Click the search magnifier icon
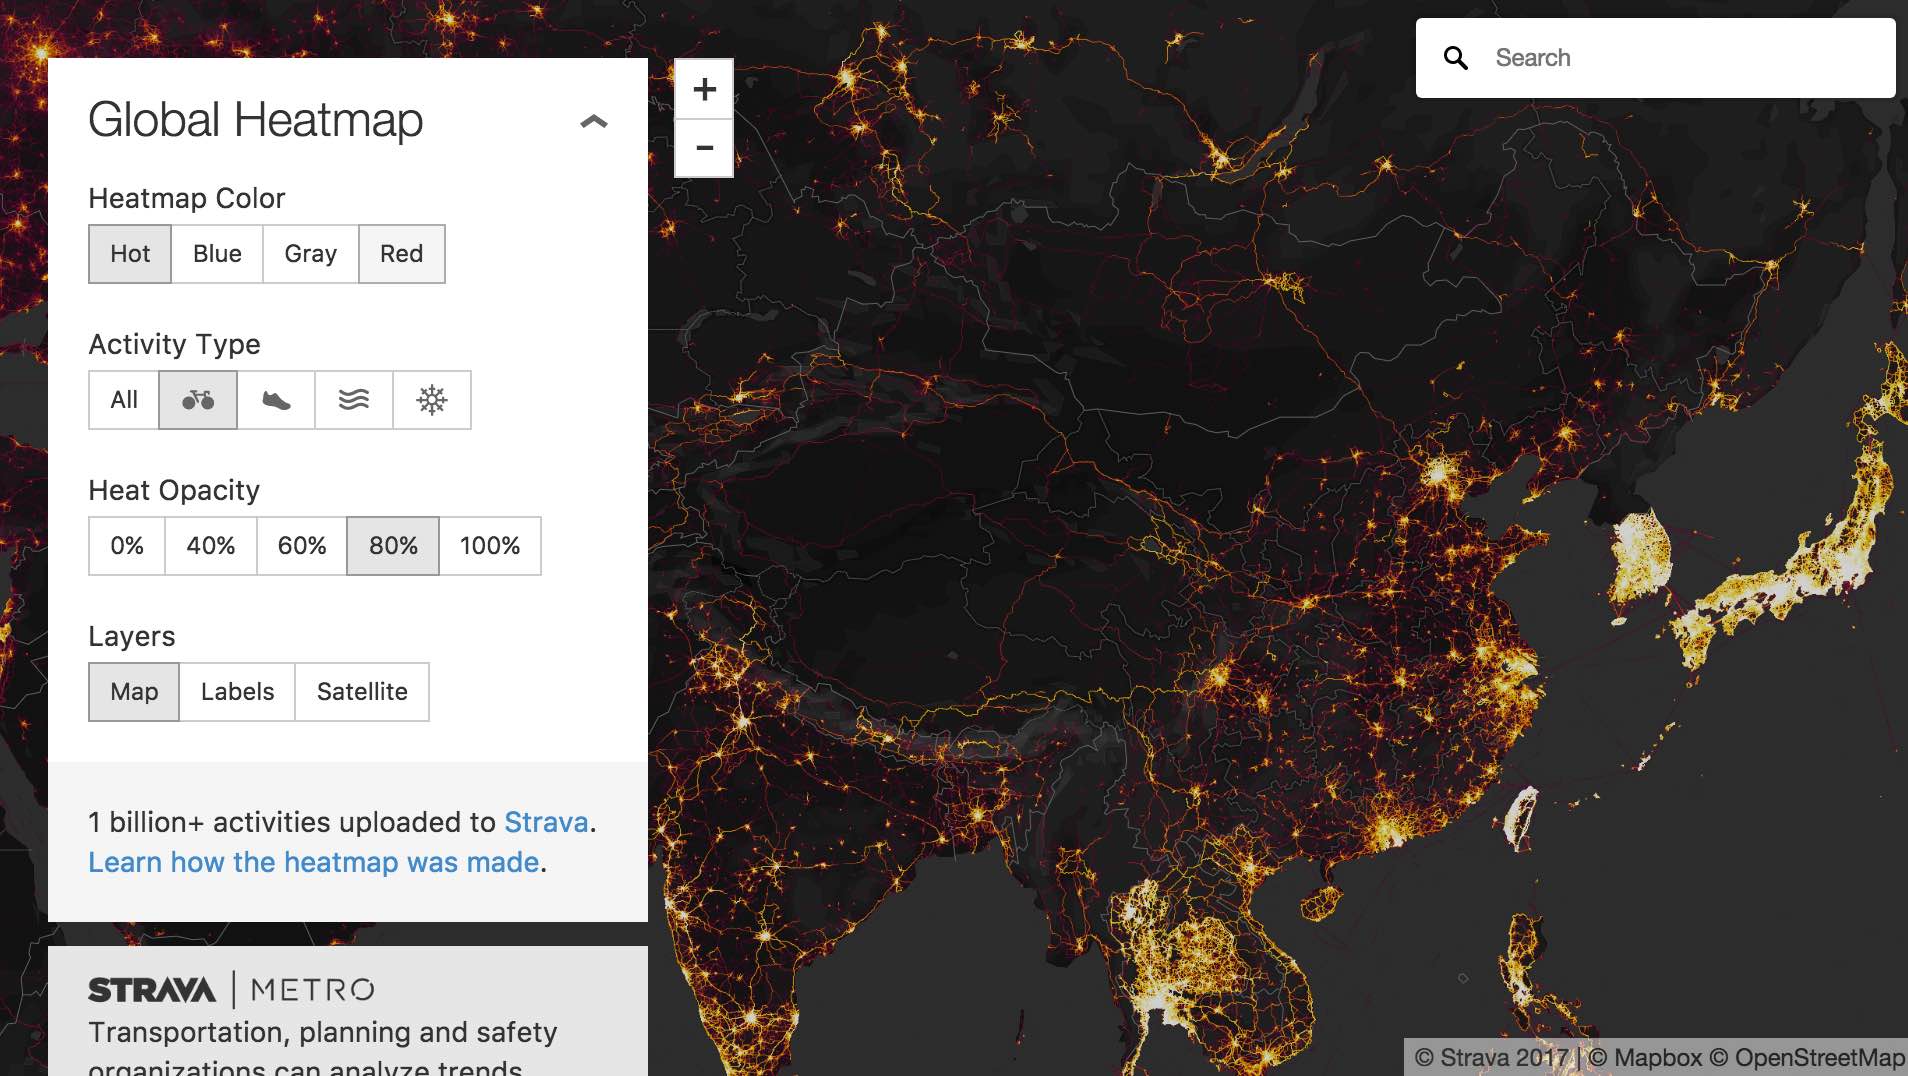This screenshot has height=1076, width=1908. click(1456, 58)
